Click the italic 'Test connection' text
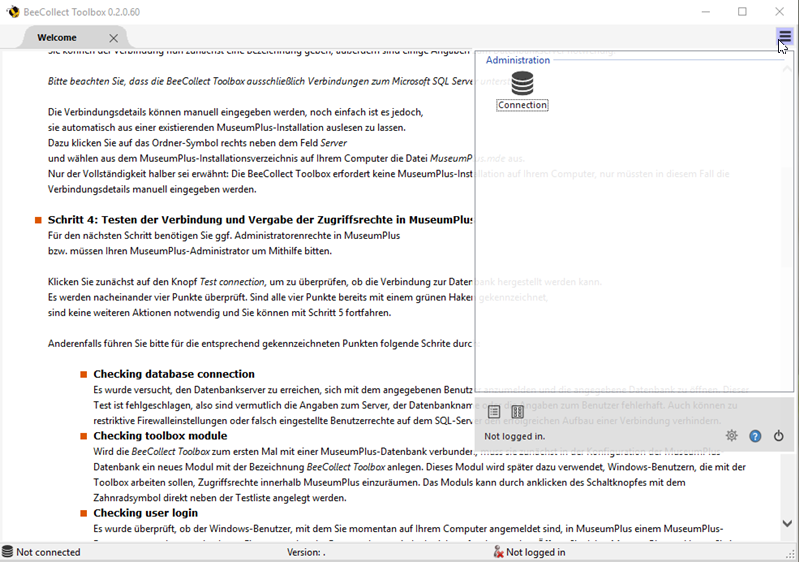The width and height of the screenshot is (799, 562). pos(232,282)
